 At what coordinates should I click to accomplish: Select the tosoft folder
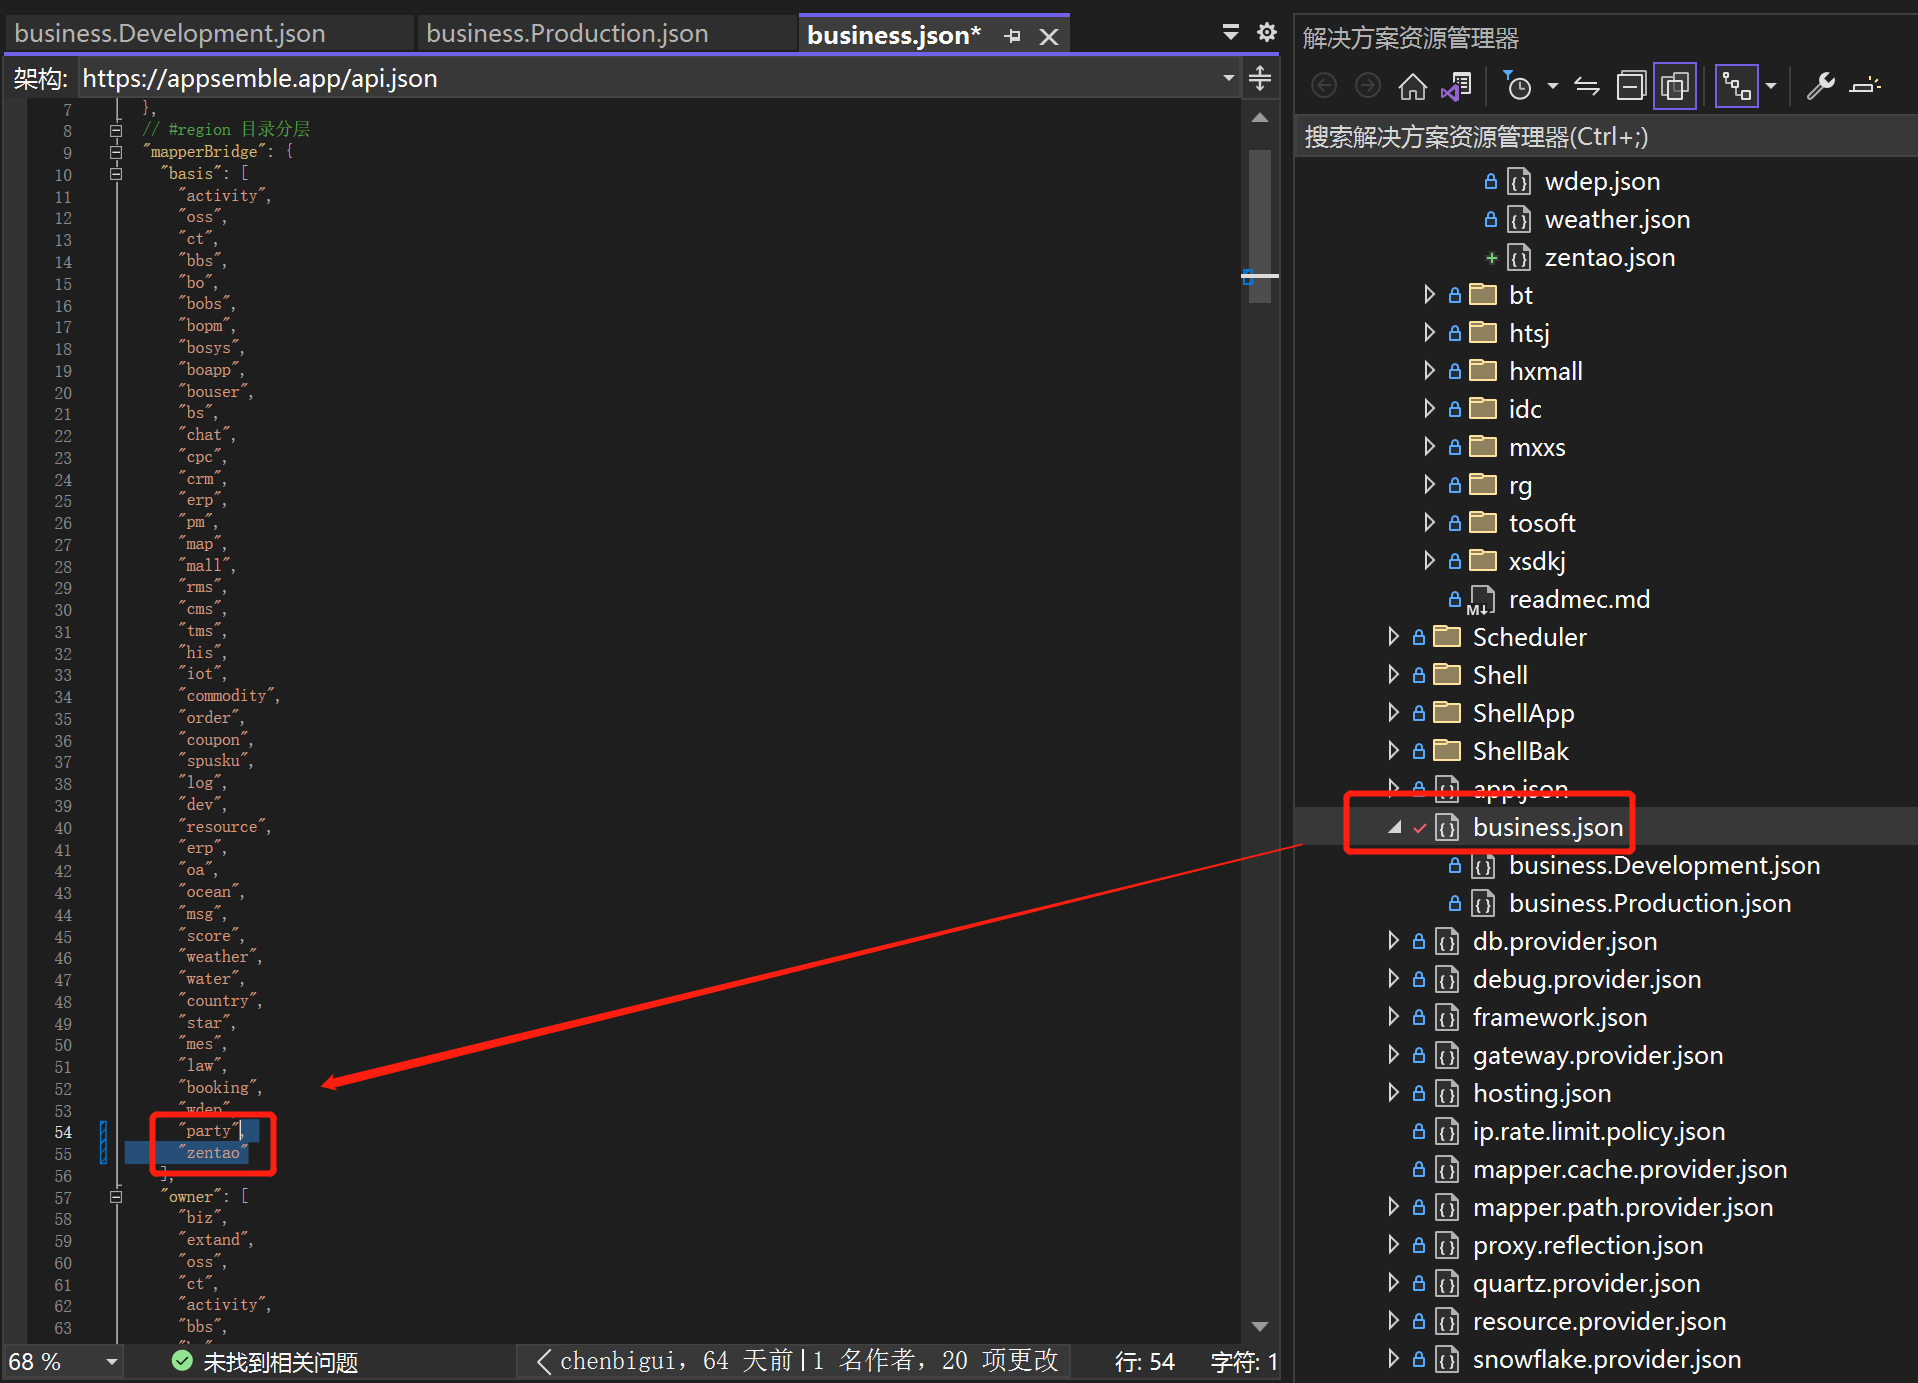1542,523
